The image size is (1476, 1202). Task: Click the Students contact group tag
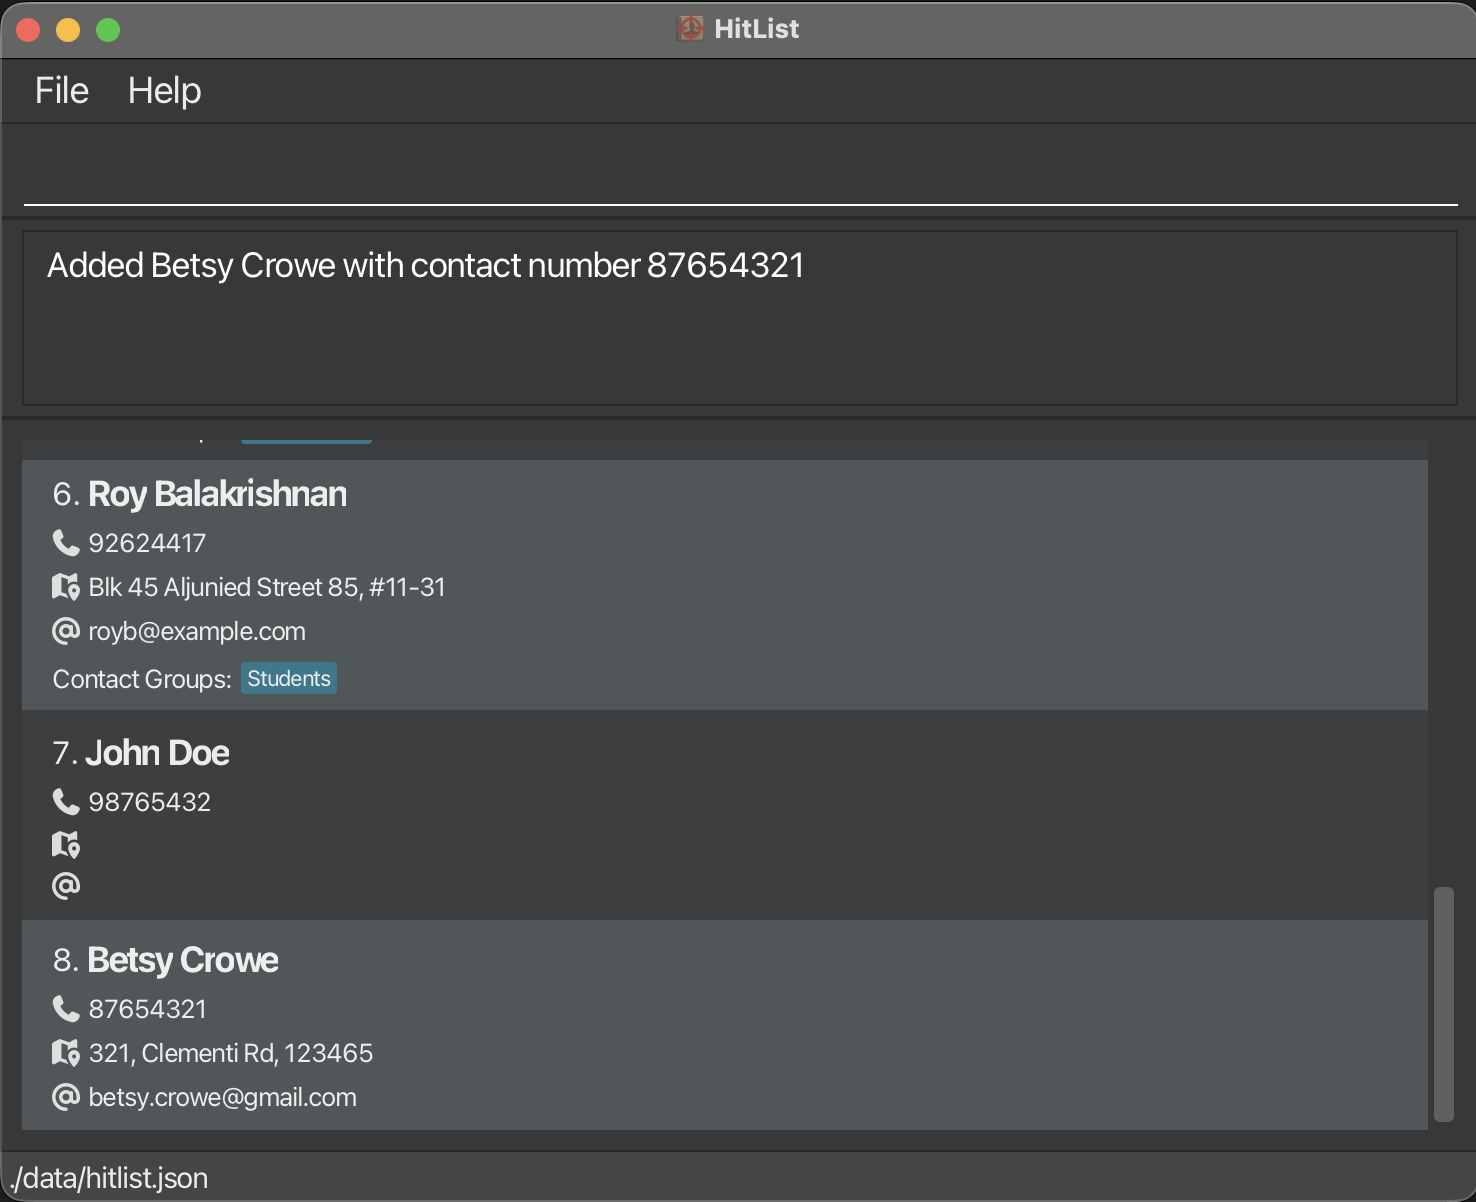pyautogui.click(x=289, y=678)
